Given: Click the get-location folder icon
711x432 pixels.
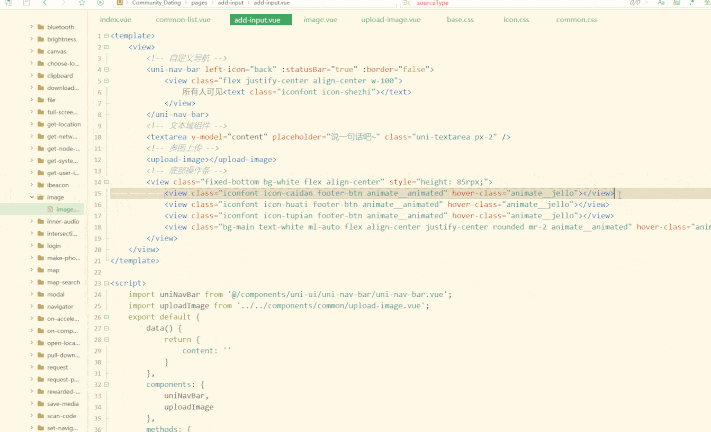Looking at the screenshot, I should tap(41, 124).
